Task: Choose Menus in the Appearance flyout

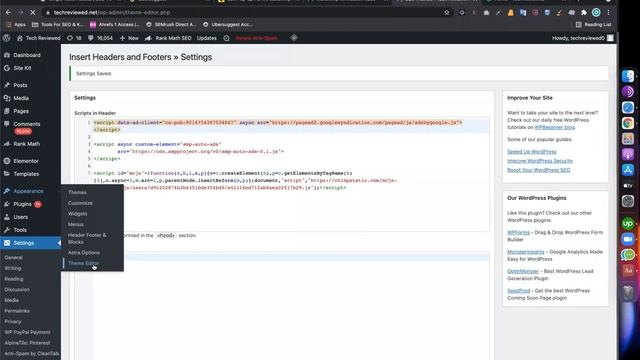Action: click(76, 224)
